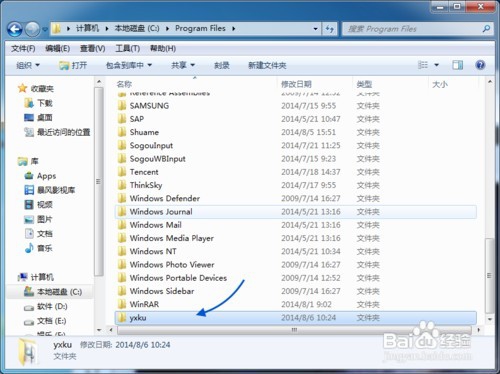Image resolution: width=500 pixels, height=374 pixels.
Task: Open 最近访问的位置 in the sidebar
Action: click(x=57, y=132)
